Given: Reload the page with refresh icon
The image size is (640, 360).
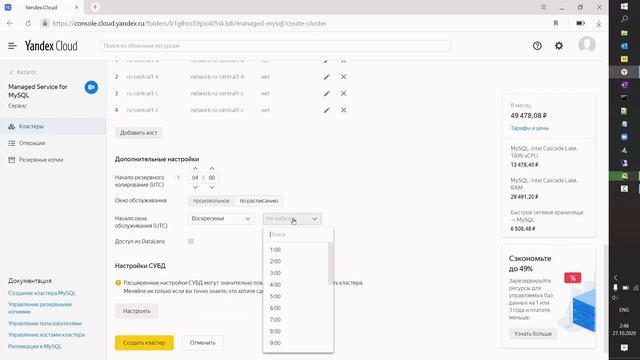Looking at the screenshot, I should pos(28,23).
